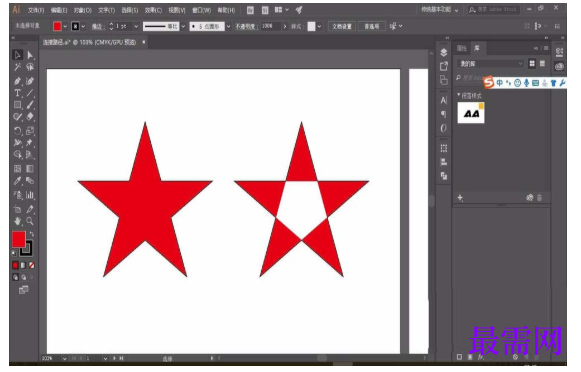The image size is (581, 372).
Task: Select the Puppet Warp pin tool
Action: [30, 143]
